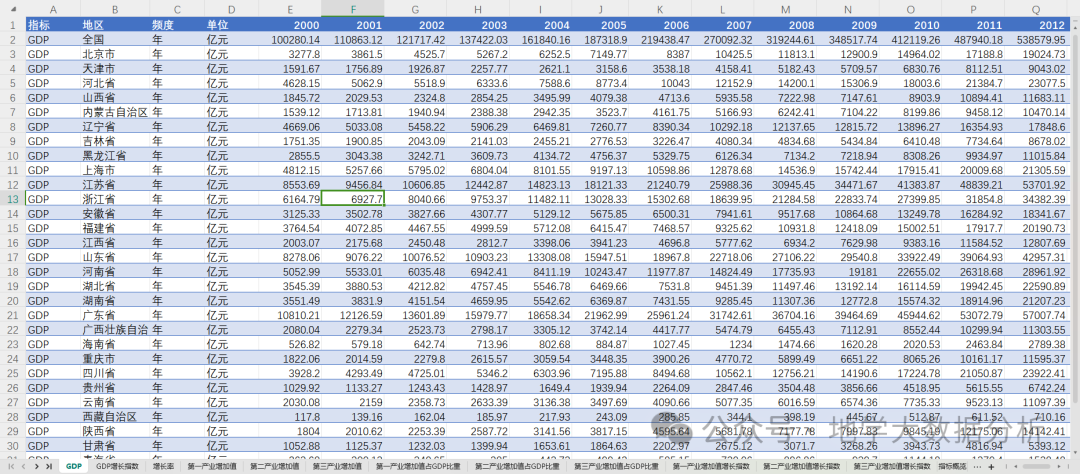Viewport: 1080px width, 474px height.
Task: Select the active cell showing 6927.7
Action: click(x=353, y=199)
